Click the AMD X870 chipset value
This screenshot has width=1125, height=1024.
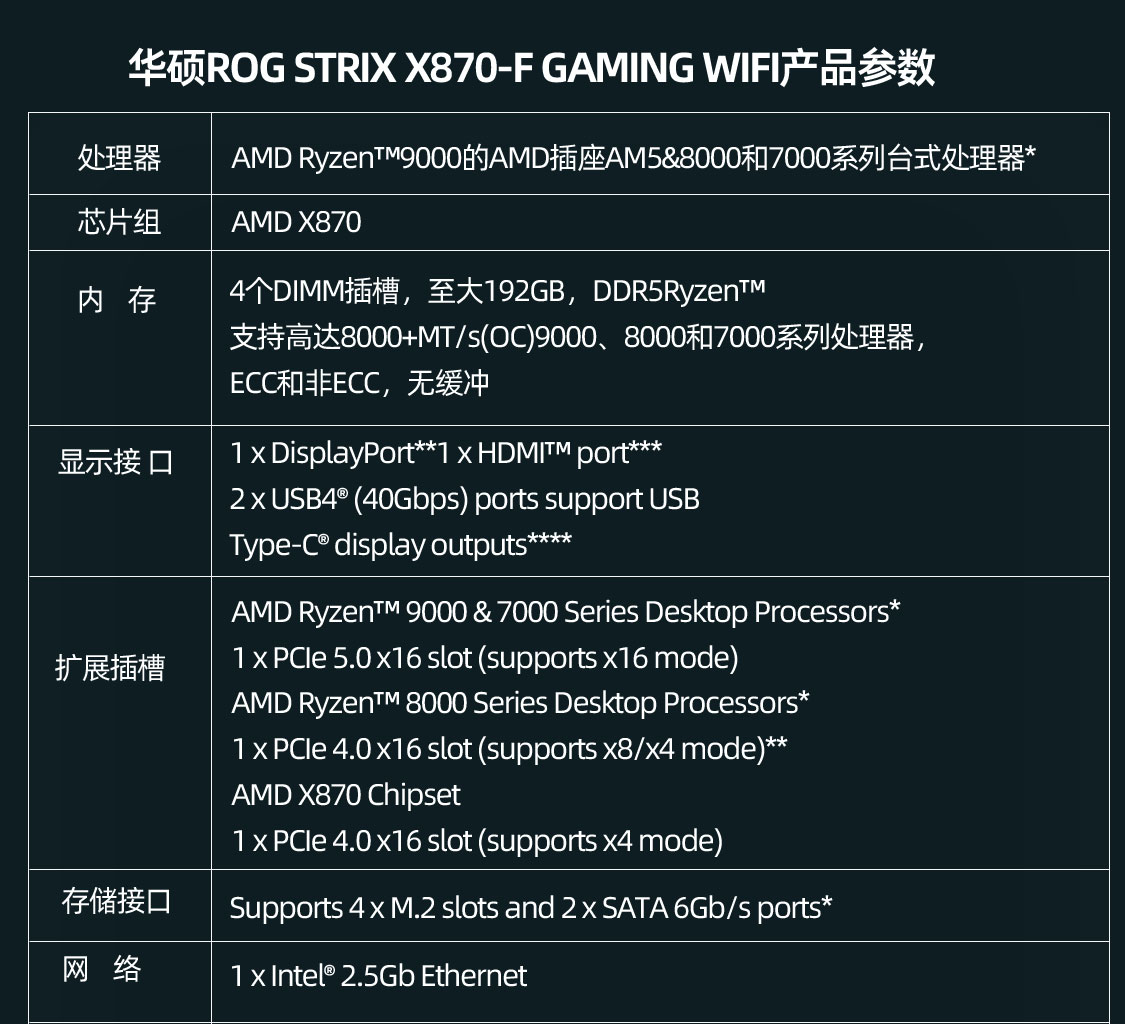tap(296, 222)
